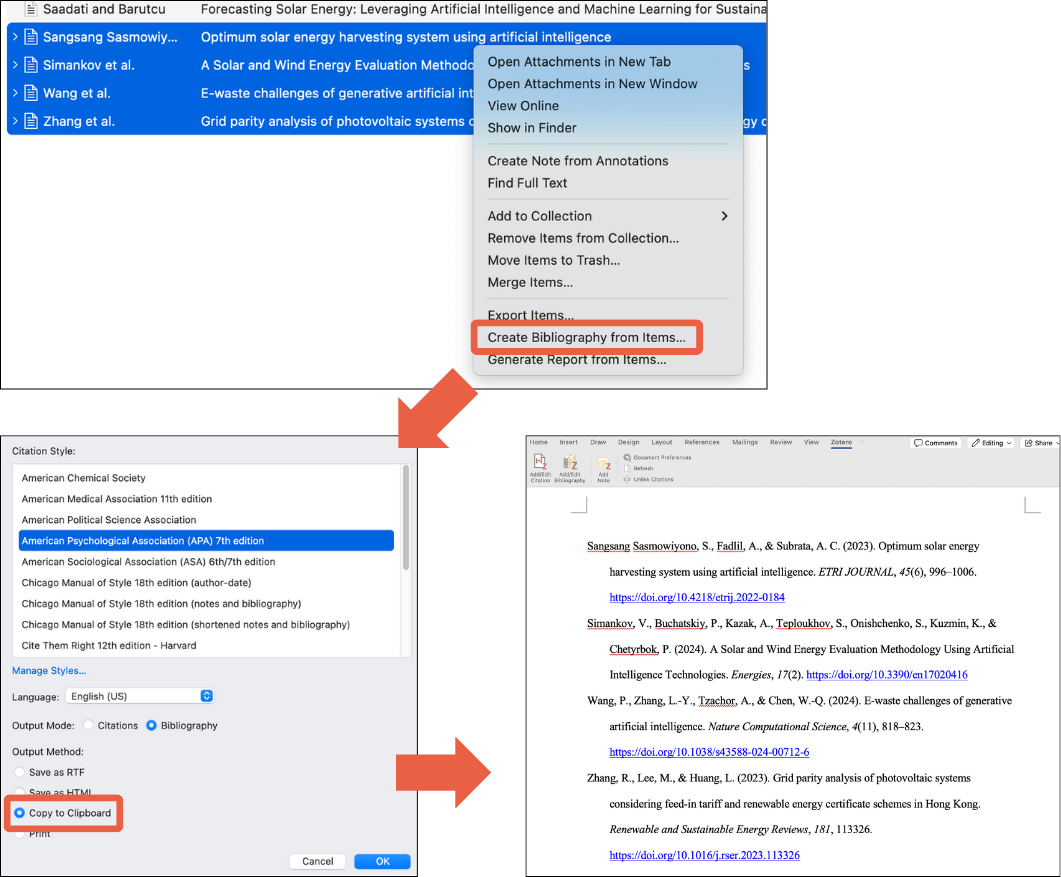
Task: Open the Manage Styles link
Action: pos(49,670)
